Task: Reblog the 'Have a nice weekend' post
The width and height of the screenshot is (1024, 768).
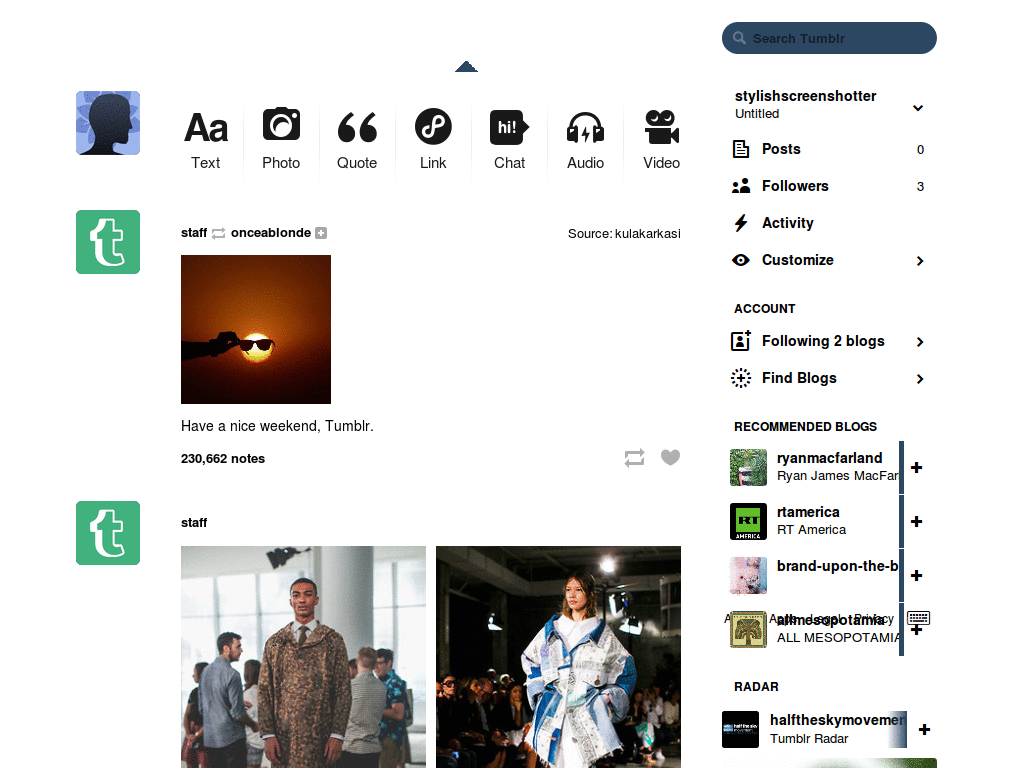Action: [x=634, y=458]
